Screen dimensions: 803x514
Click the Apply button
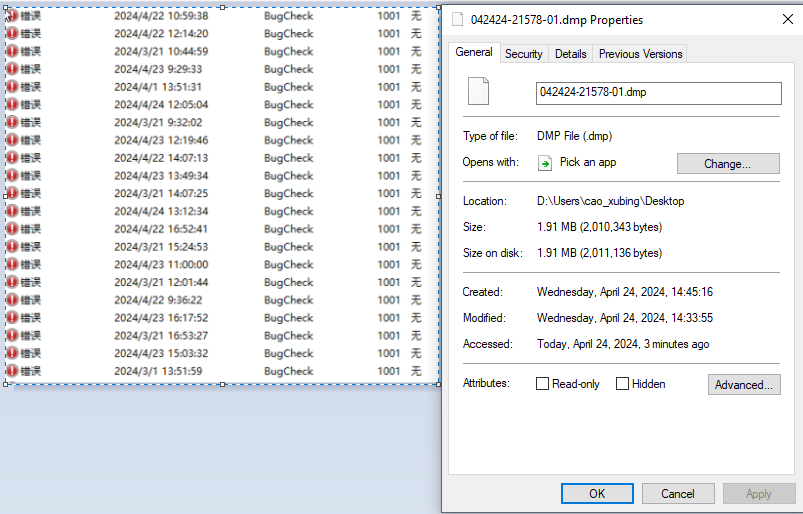pyautogui.click(x=759, y=494)
